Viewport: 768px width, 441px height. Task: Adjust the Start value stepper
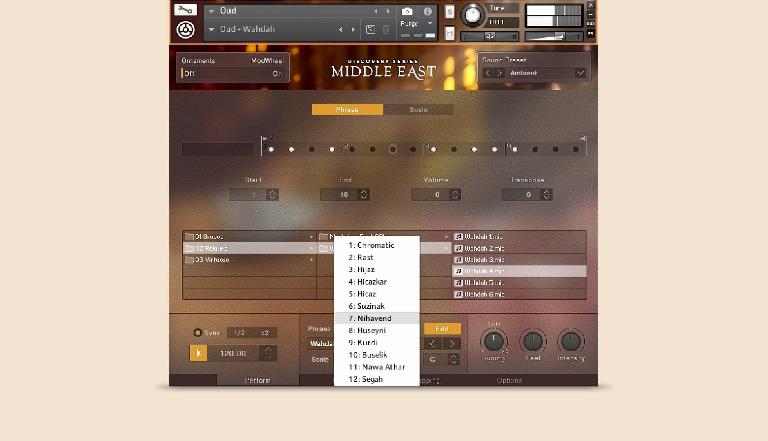coord(272,195)
